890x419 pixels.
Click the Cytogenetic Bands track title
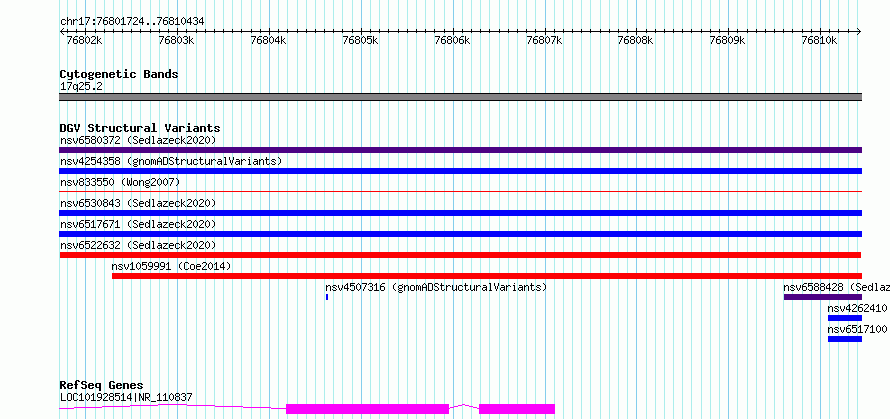[x=119, y=74]
